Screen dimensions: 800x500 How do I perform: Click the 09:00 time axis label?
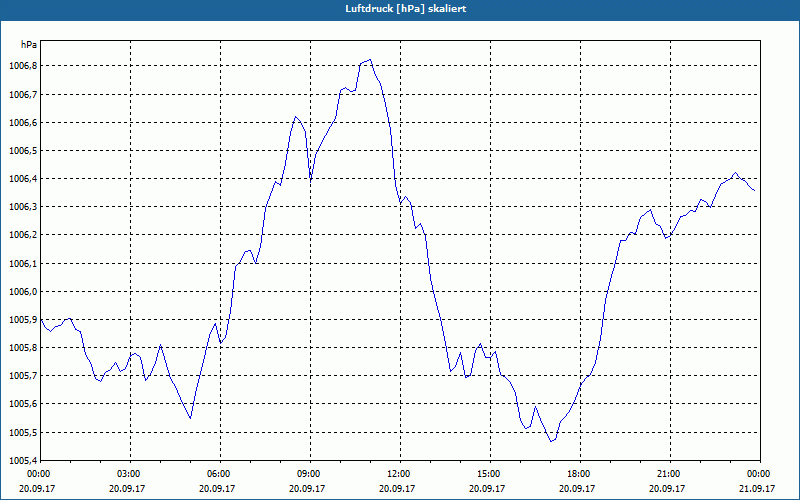click(x=310, y=474)
